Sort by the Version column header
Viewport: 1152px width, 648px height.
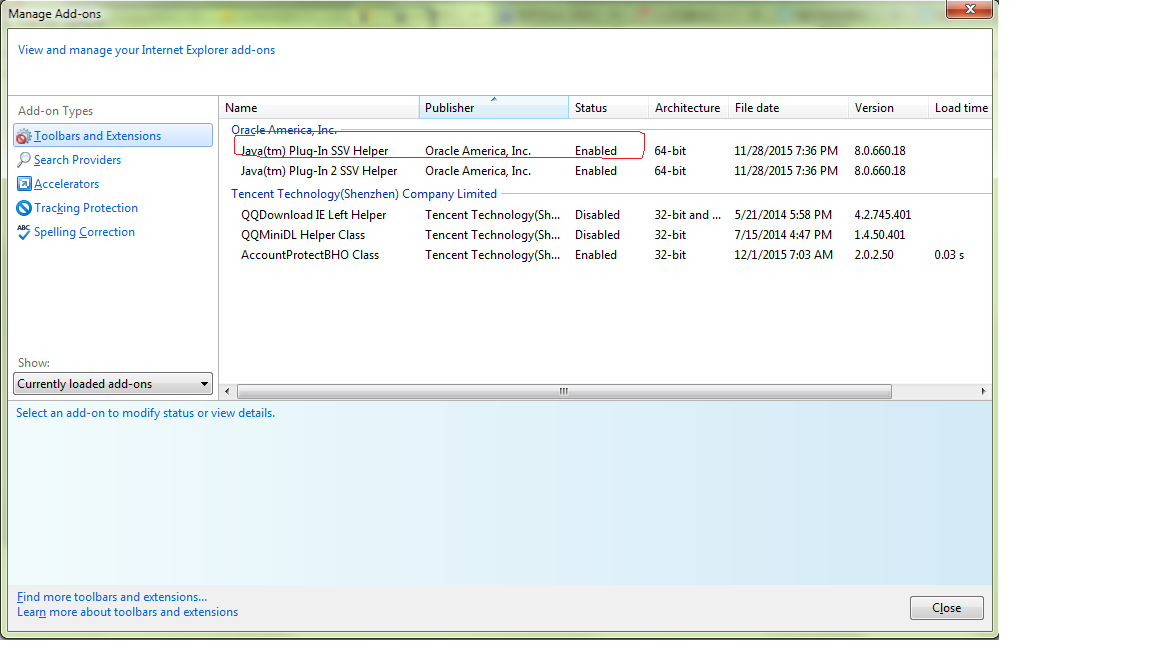click(888, 107)
